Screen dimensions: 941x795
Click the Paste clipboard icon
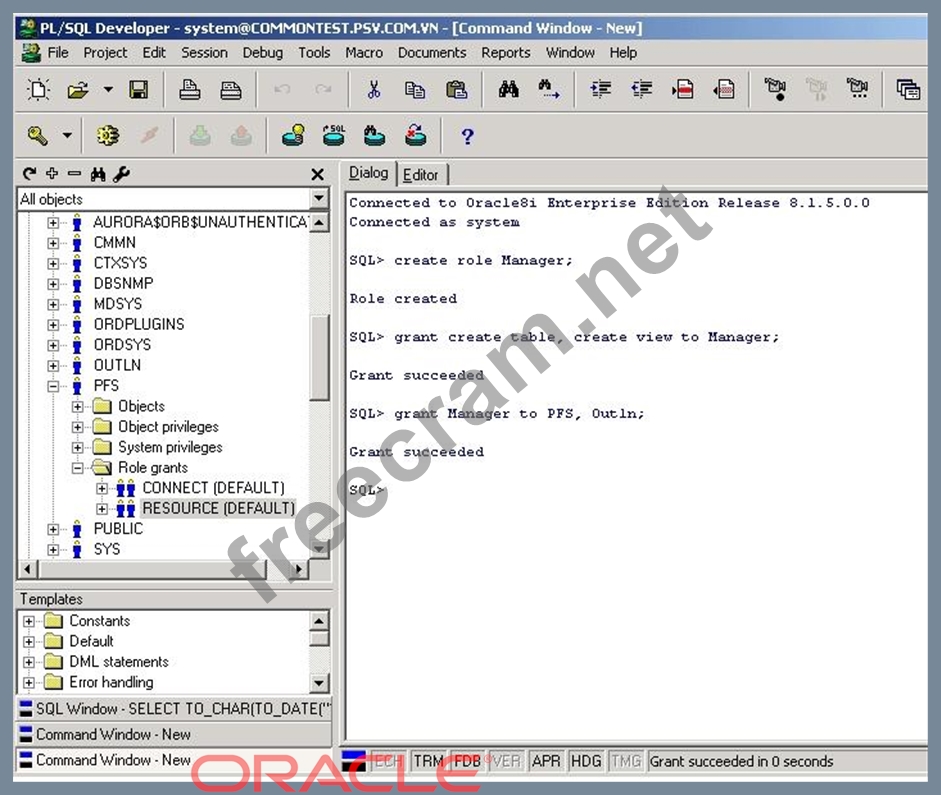pyautogui.click(x=456, y=89)
